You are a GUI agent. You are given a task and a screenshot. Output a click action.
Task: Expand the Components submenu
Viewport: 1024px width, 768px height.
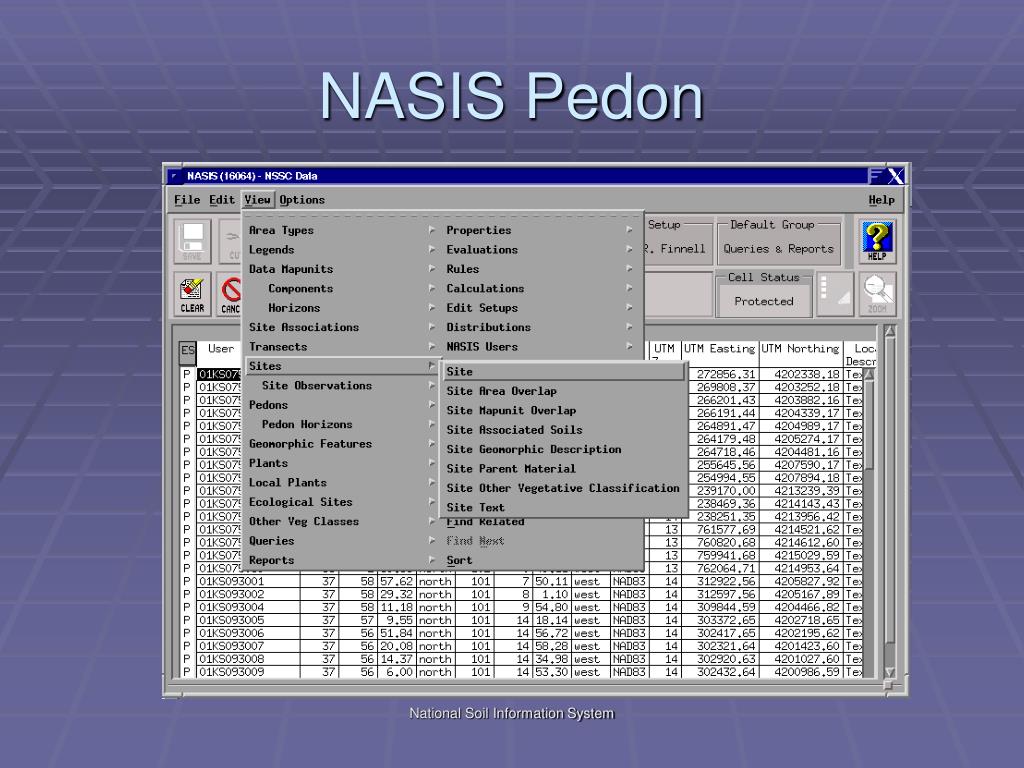coord(342,288)
